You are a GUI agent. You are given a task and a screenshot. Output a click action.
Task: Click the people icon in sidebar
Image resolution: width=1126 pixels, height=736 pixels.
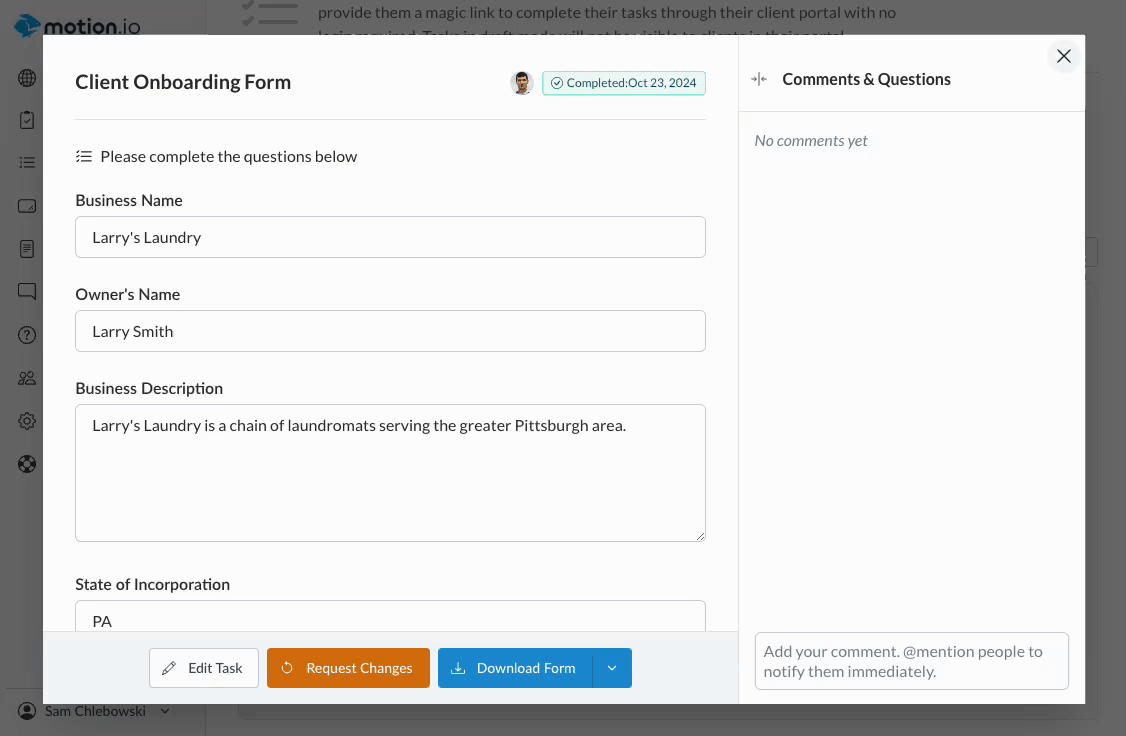[x=27, y=378]
